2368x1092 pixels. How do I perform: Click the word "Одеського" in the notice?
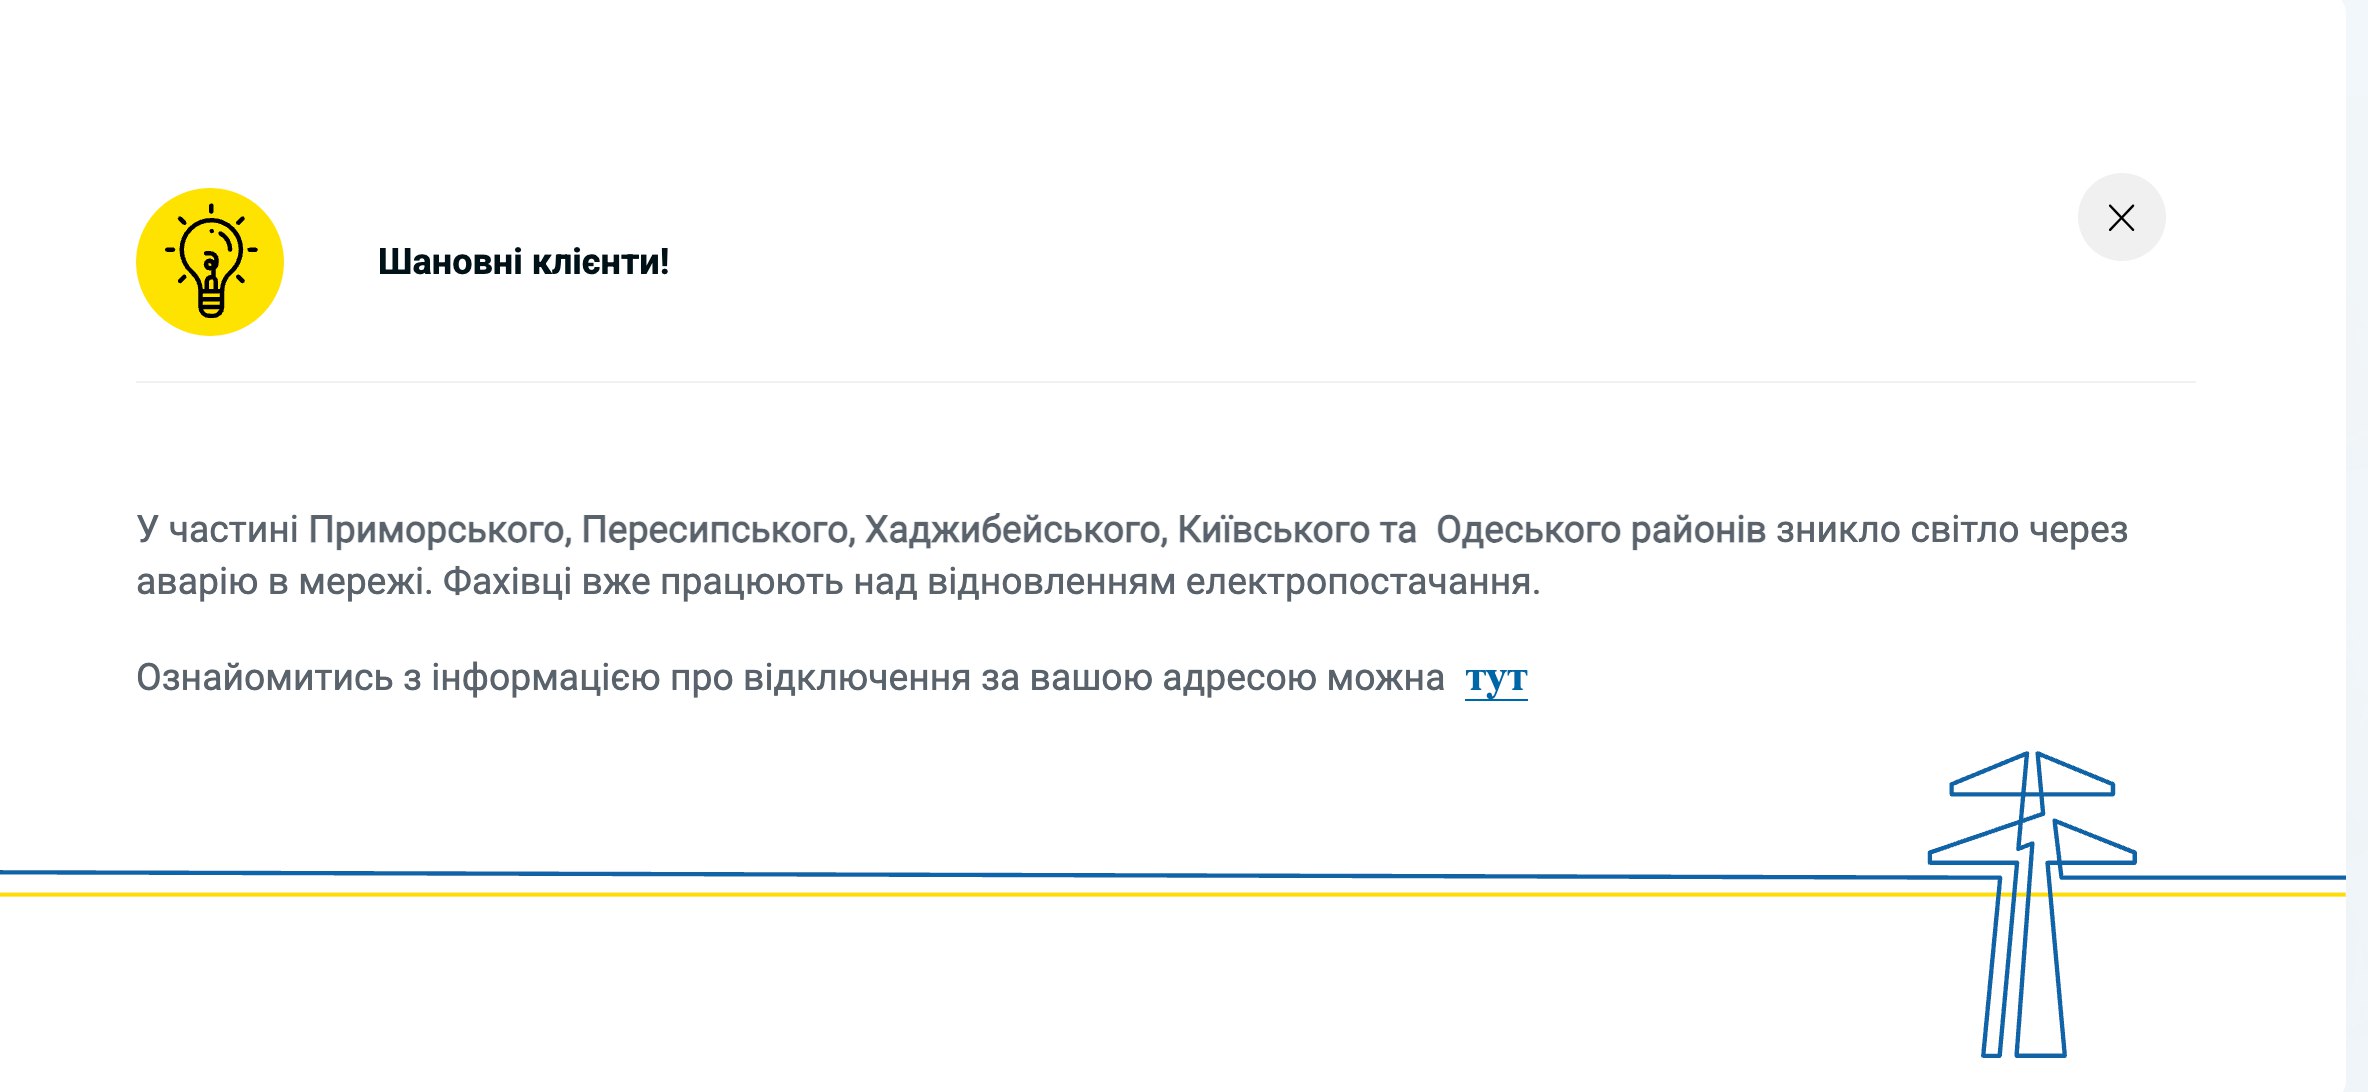pyautogui.click(x=1528, y=530)
